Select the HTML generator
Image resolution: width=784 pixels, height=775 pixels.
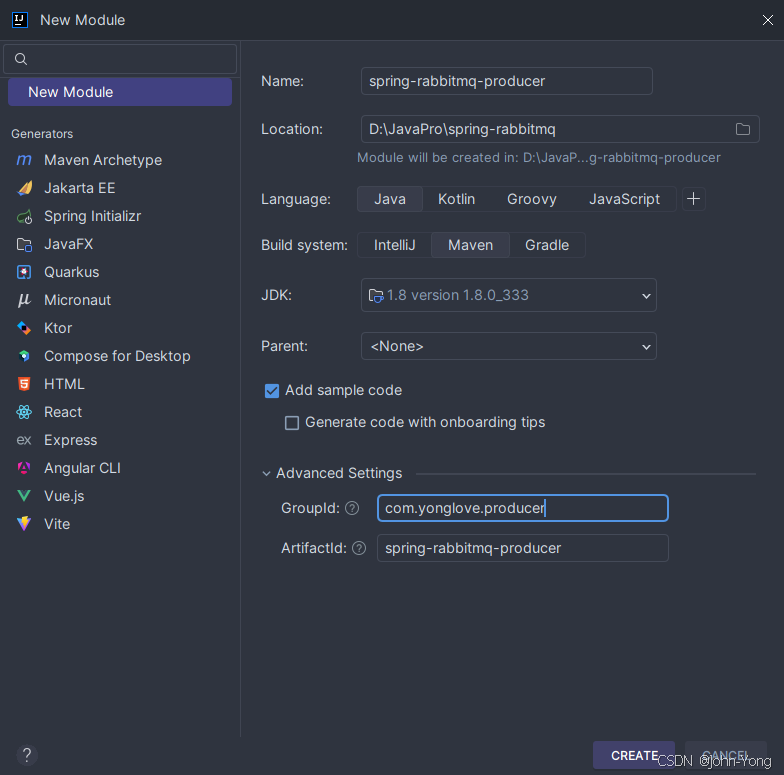click(120, 384)
